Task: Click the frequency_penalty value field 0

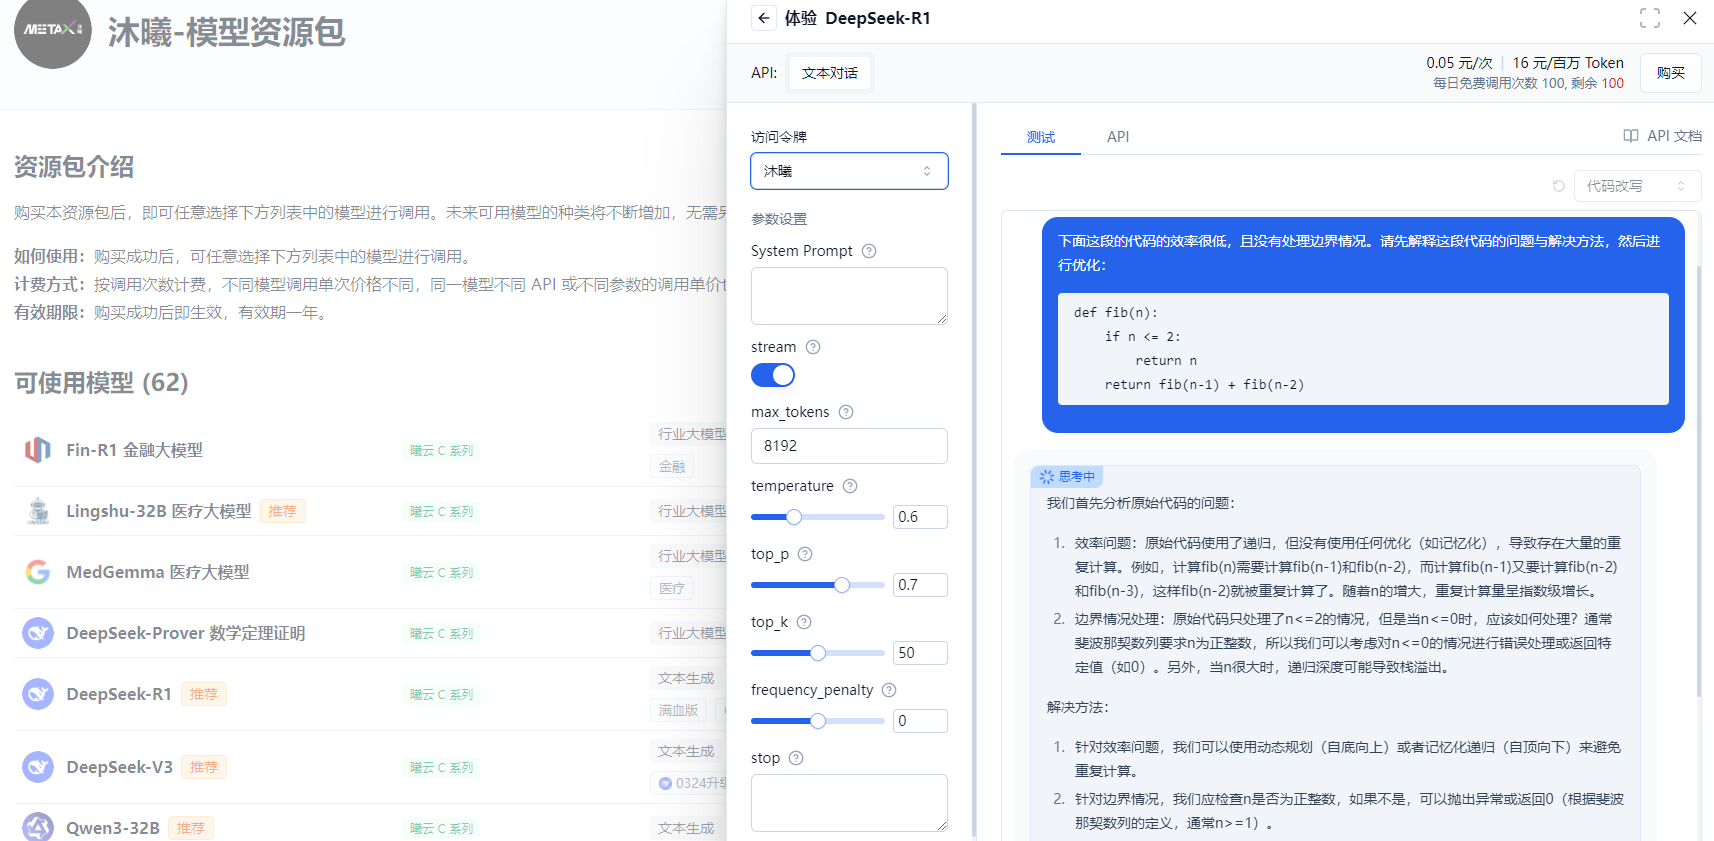Action: (920, 721)
